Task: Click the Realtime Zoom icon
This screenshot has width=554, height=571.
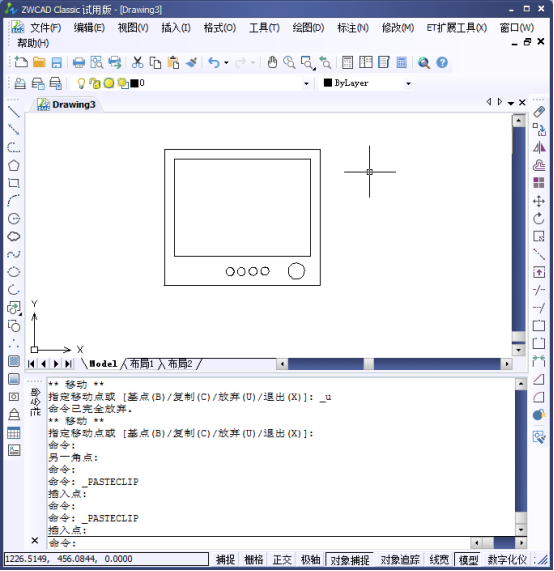Action: pyautogui.click(x=290, y=62)
